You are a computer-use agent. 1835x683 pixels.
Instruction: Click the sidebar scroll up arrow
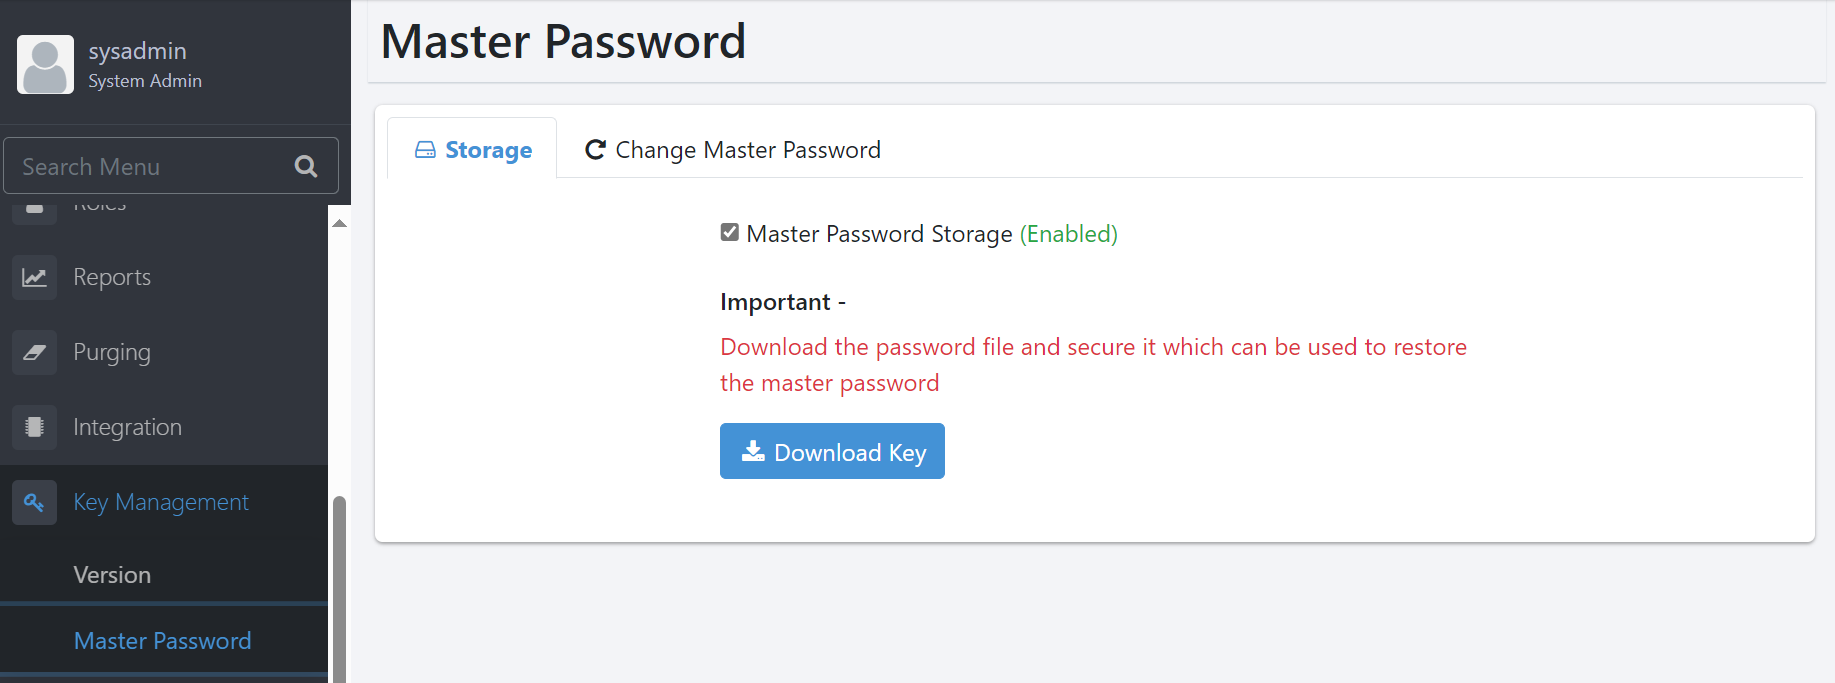(x=339, y=223)
